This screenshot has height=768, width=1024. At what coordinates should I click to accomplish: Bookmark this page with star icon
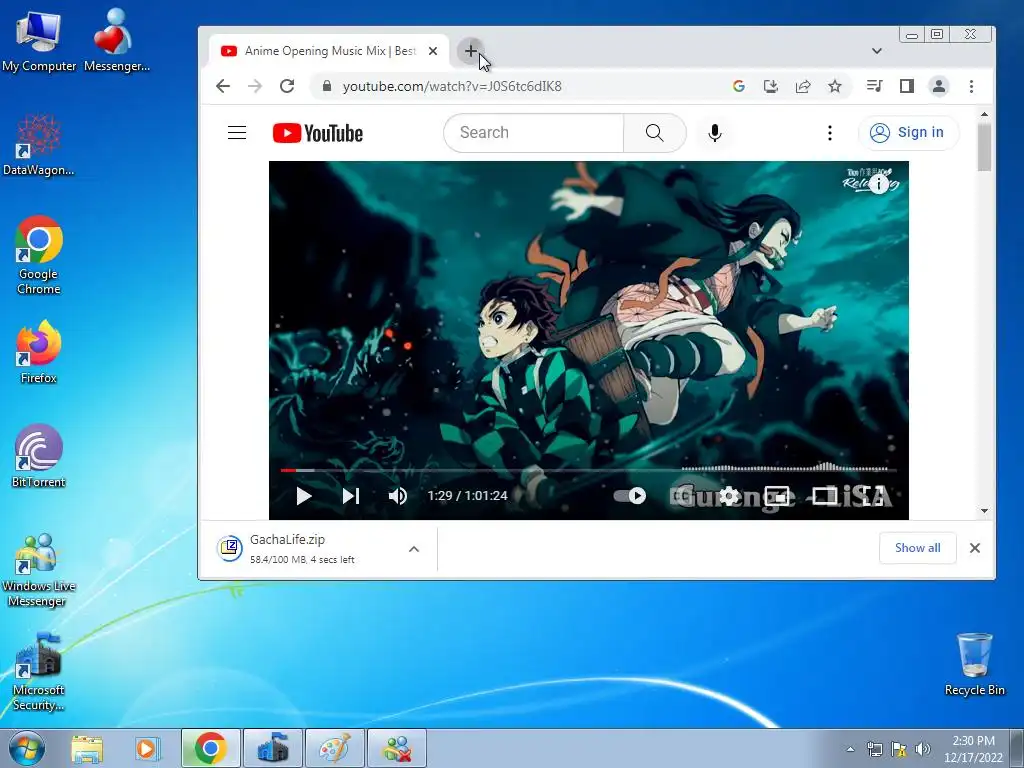(x=835, y=86)
